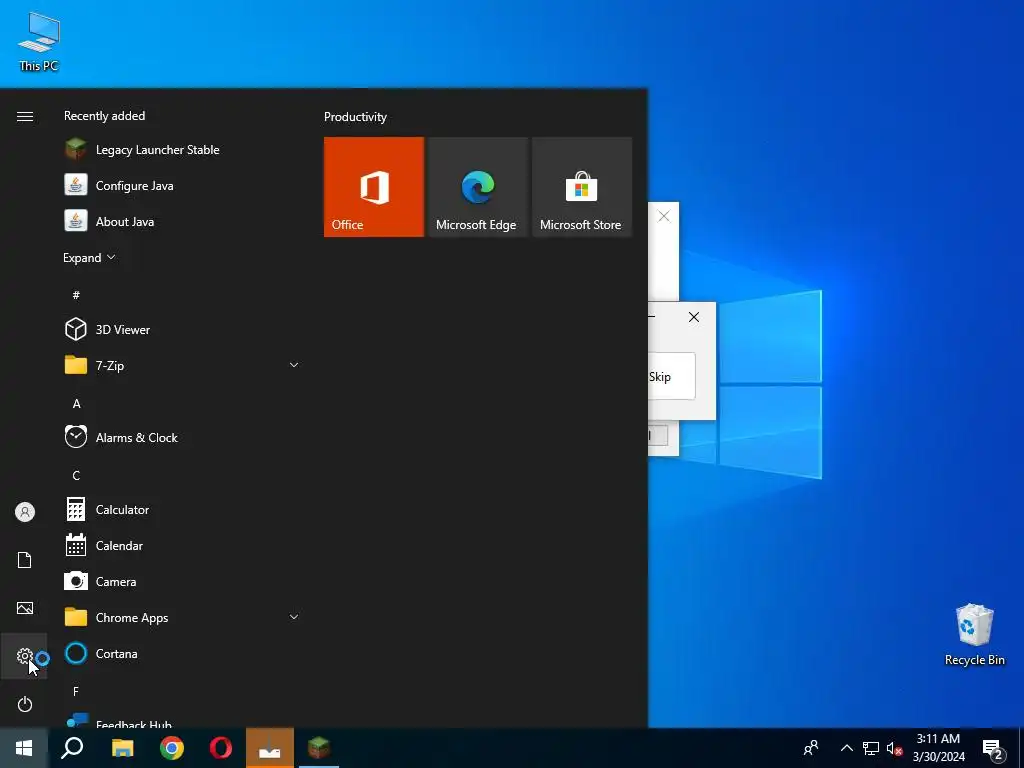Expand Start menu with hamburger icon

click(24, 116)
